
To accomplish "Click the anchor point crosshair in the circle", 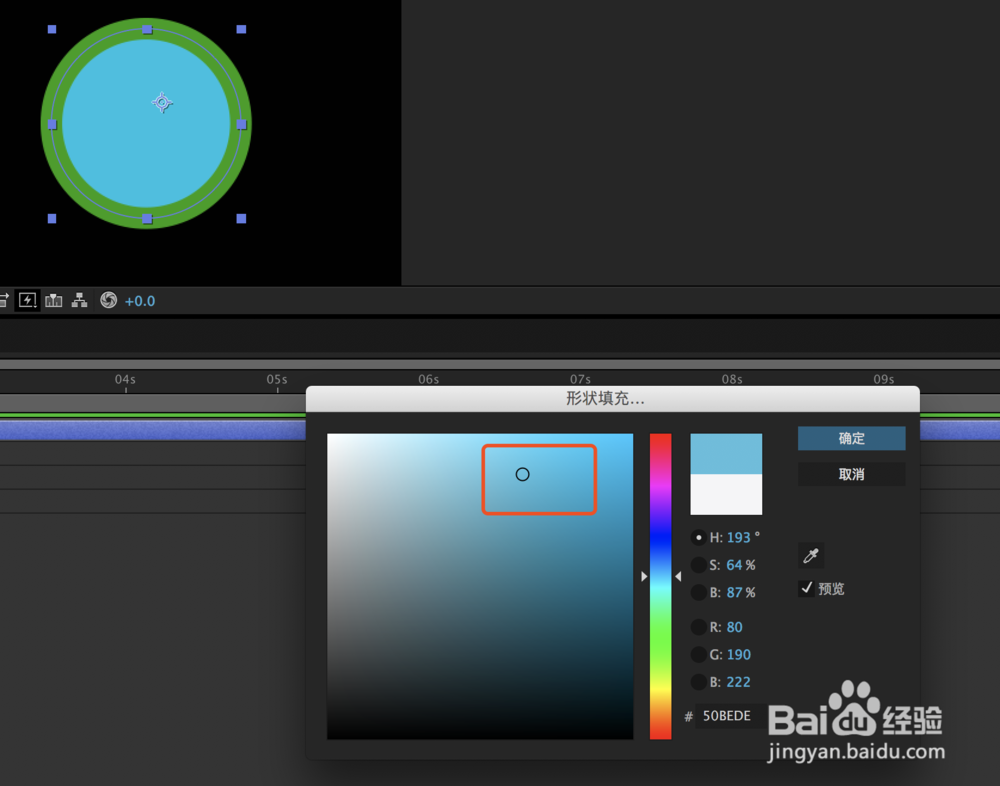I will 162,102.
